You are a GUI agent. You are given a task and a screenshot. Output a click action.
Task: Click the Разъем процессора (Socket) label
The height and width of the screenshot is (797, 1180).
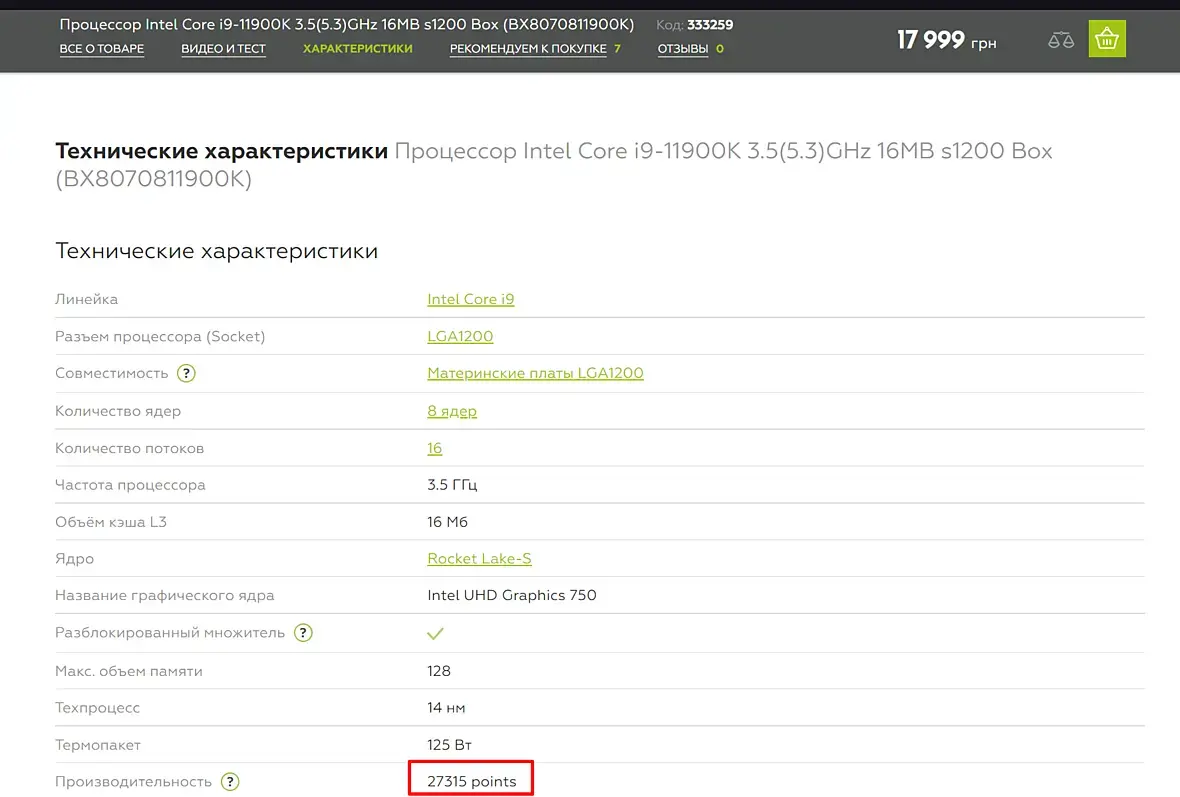tap(160, 336)
